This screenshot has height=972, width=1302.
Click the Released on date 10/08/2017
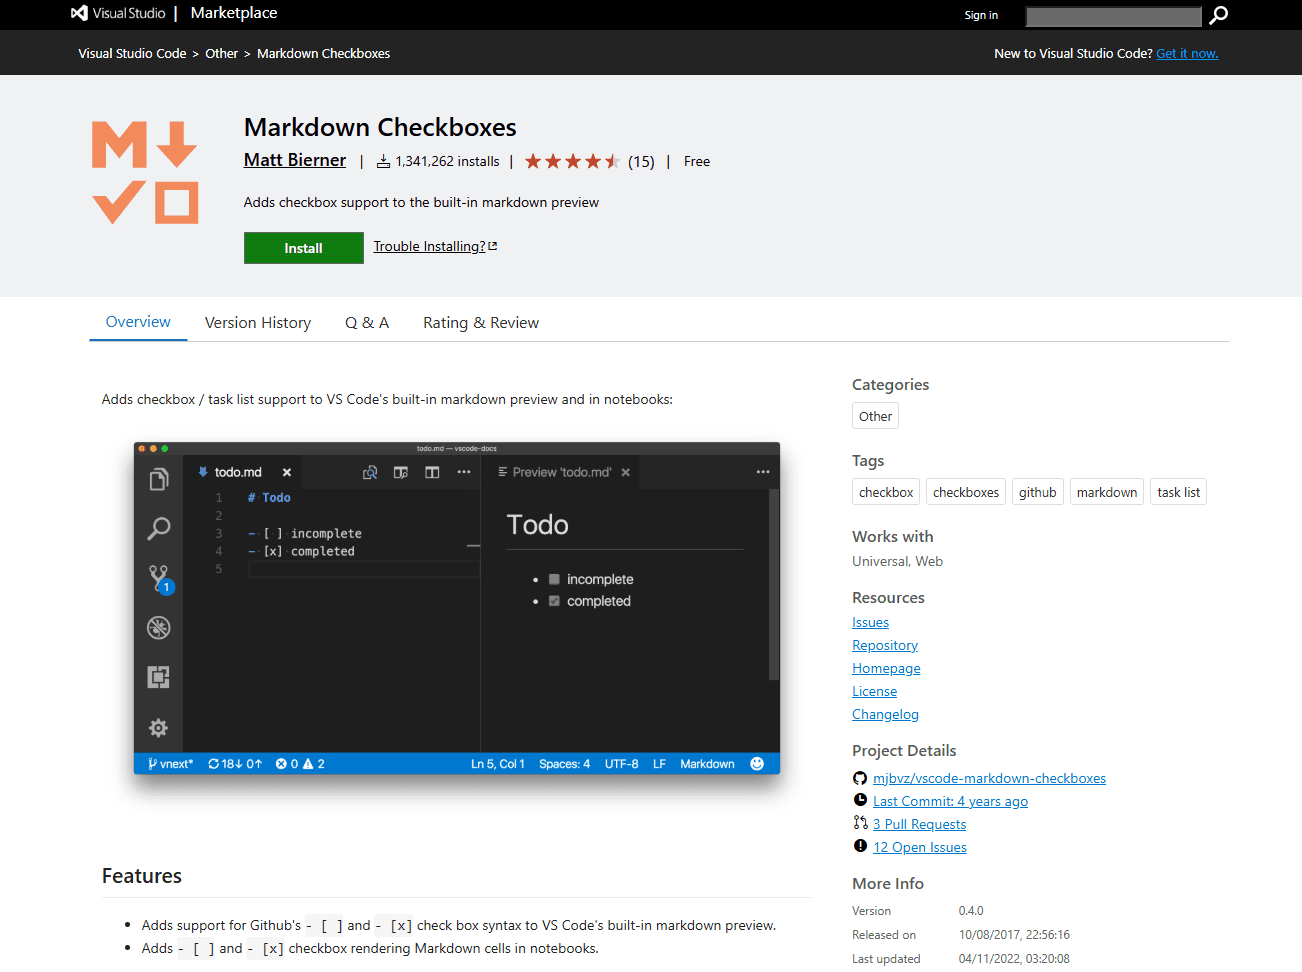pos(1014,935)
